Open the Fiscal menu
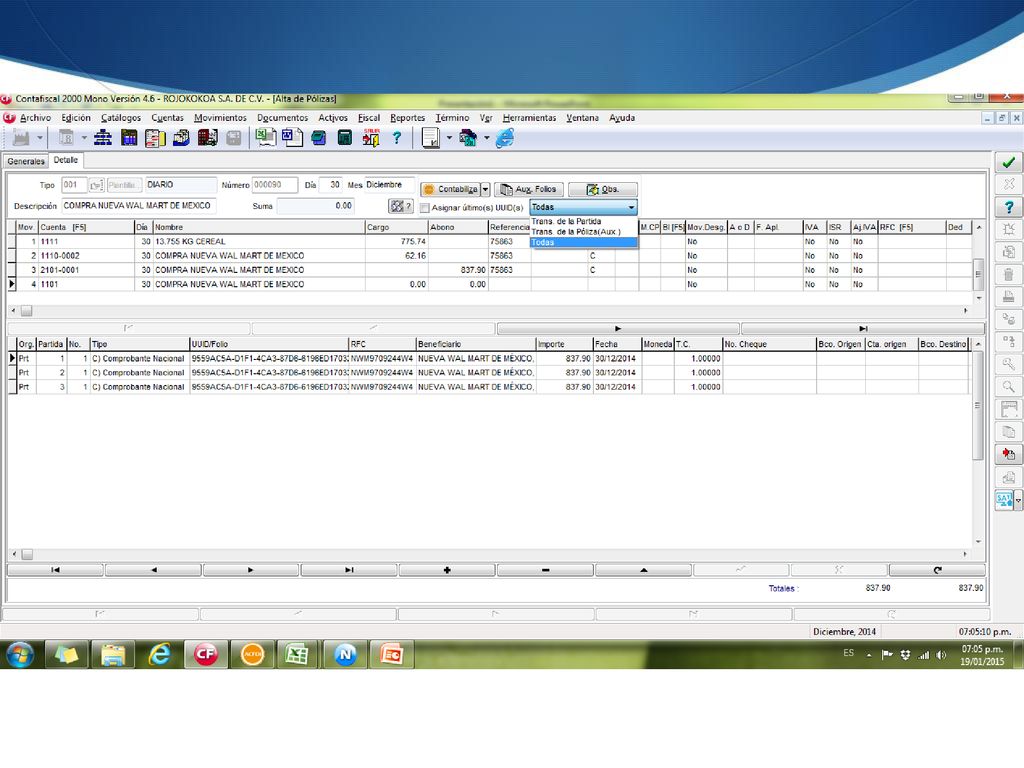Screen dimensions: 1024x768 [x=368, y=118]
